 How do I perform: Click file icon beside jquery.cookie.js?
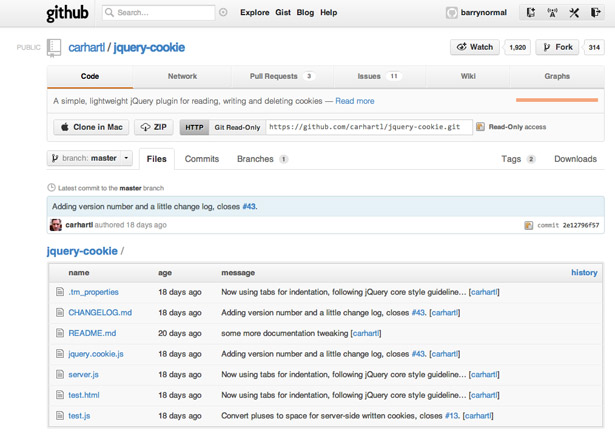[60, 354]
